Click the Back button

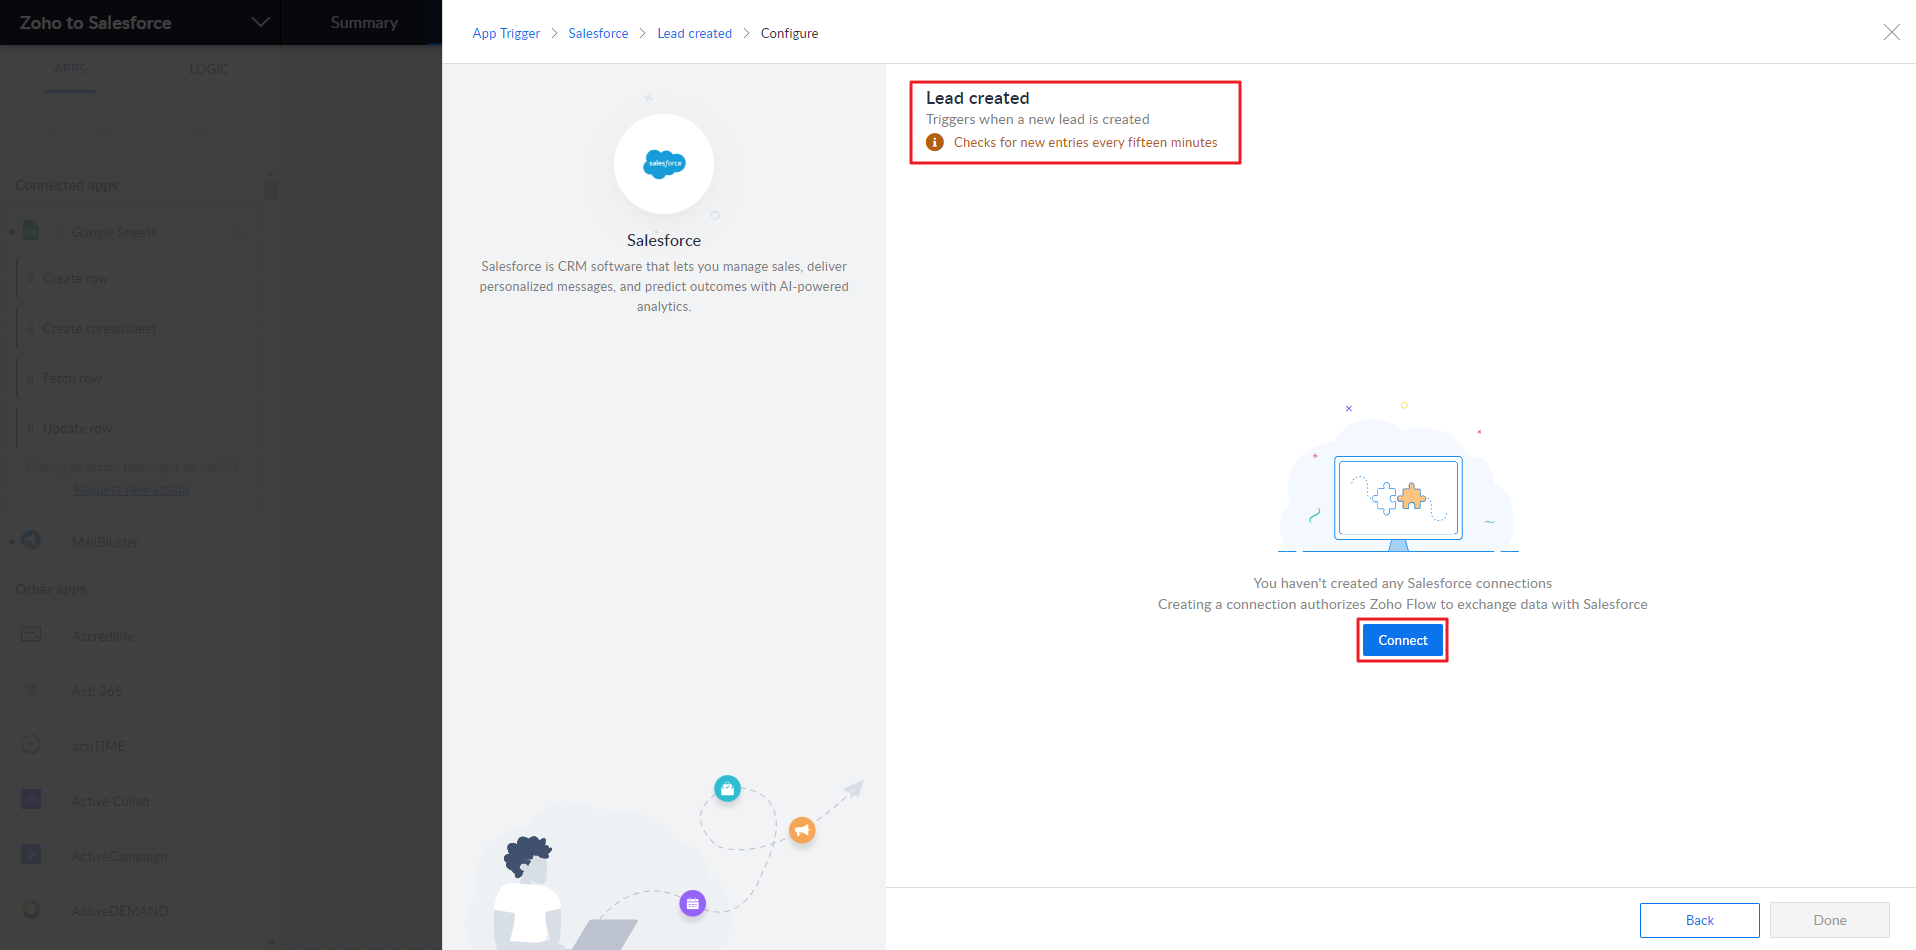[x=1699, y=920]
